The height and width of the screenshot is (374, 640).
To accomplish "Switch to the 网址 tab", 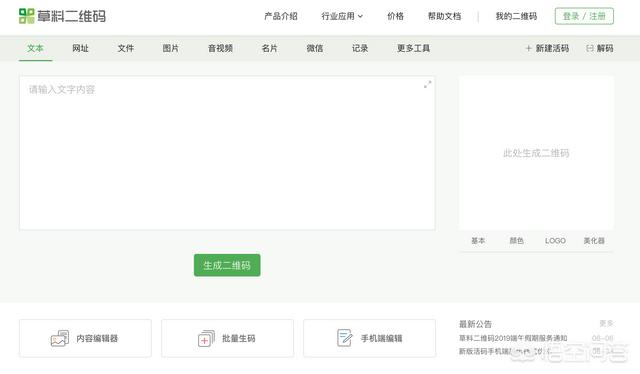I will pyautogui.click(x=80, y=48).
